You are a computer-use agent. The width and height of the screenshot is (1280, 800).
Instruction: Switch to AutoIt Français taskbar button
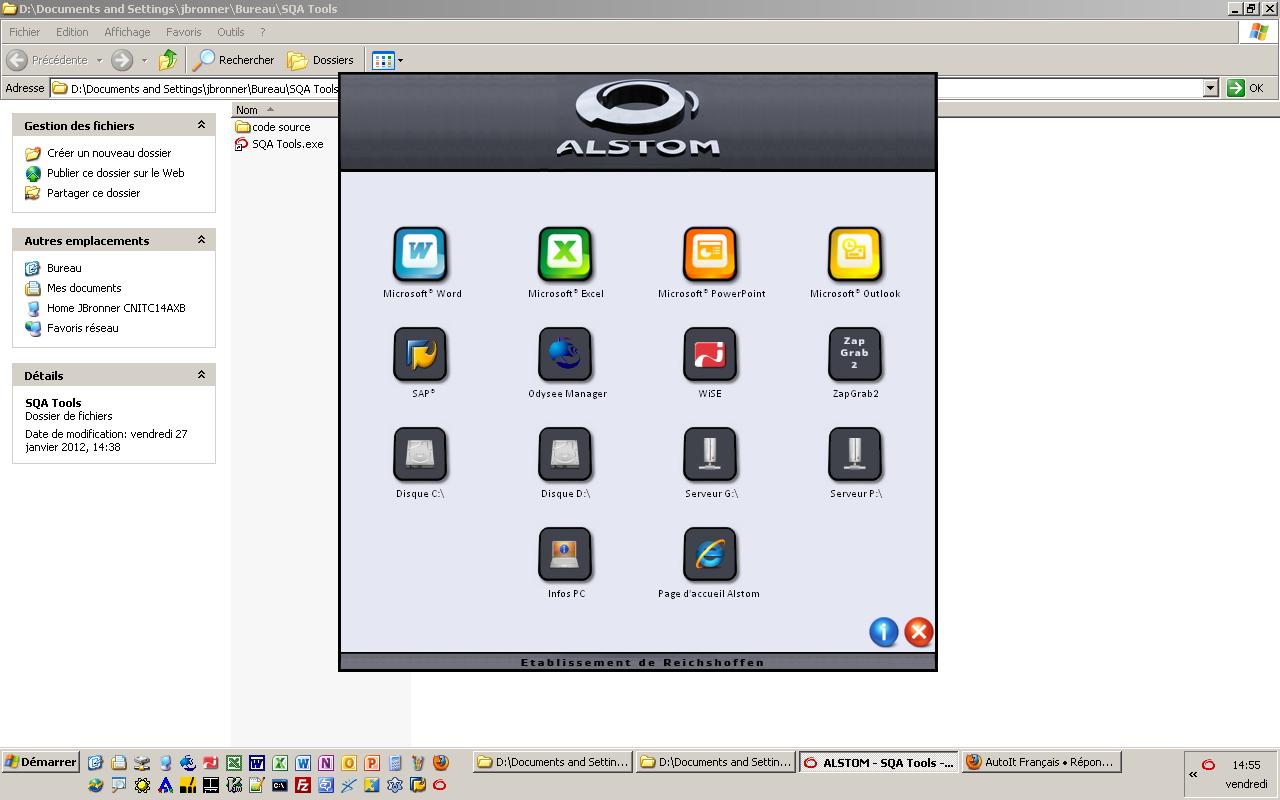point(1041,762)
